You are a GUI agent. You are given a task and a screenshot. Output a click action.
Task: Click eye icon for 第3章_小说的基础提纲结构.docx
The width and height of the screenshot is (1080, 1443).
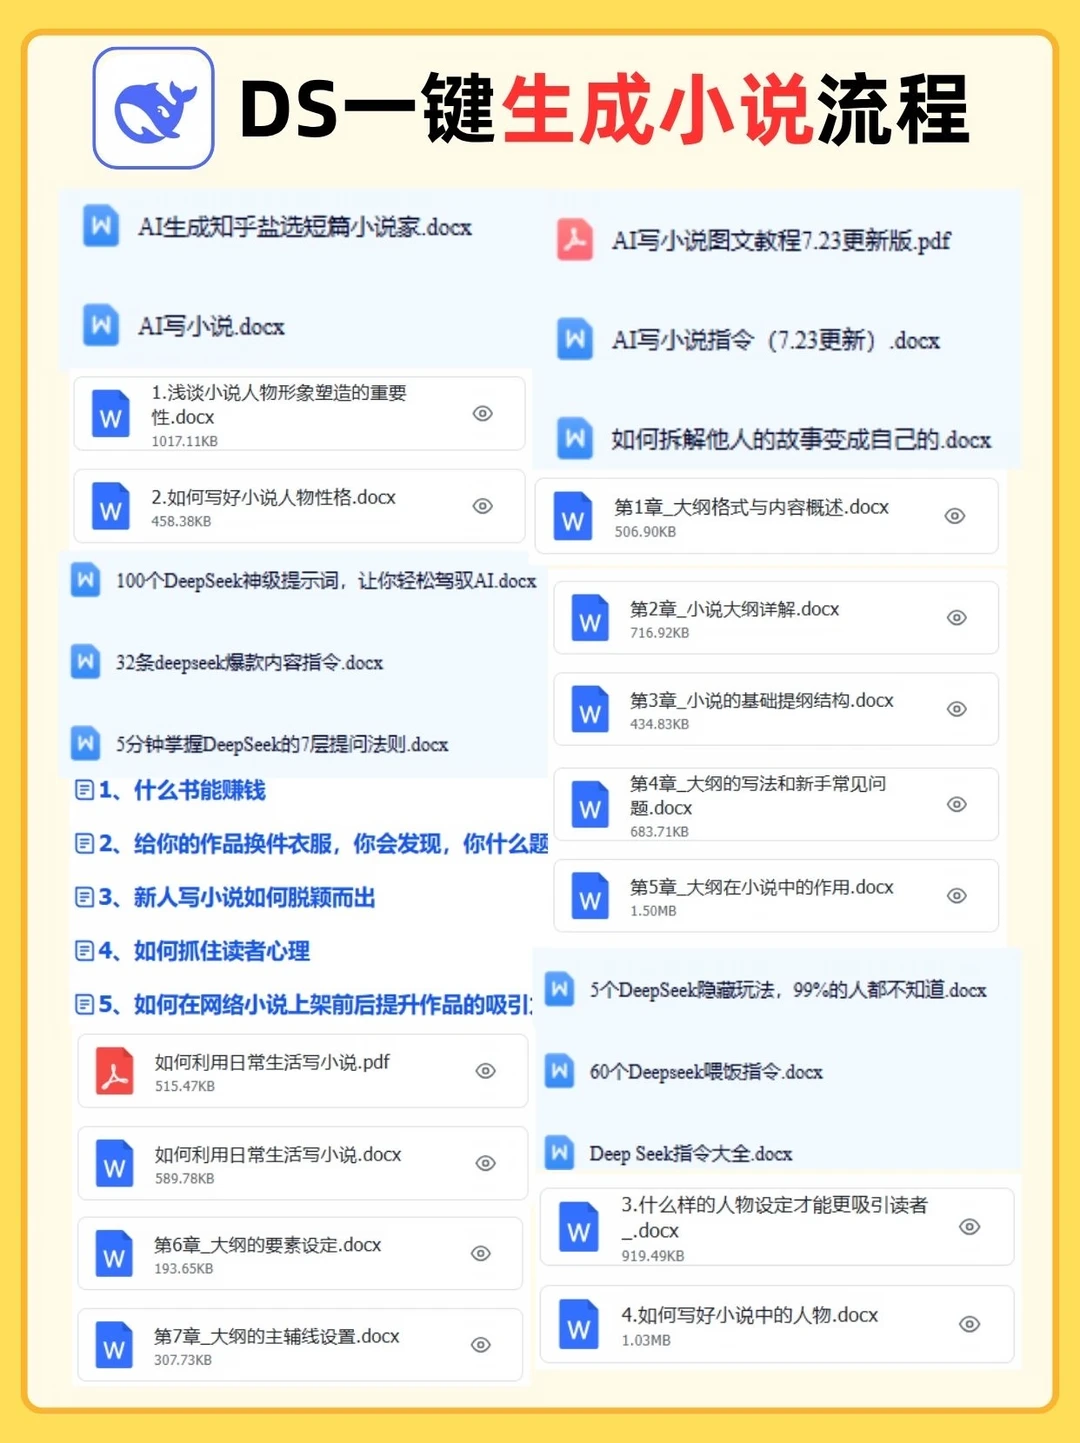tap(957, 709)
